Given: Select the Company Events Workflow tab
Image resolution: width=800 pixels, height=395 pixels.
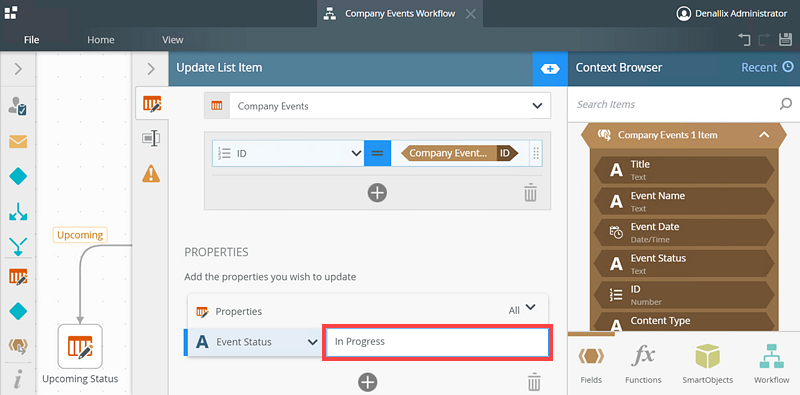Looking at the screenshot, I should [x=399, y=14].
